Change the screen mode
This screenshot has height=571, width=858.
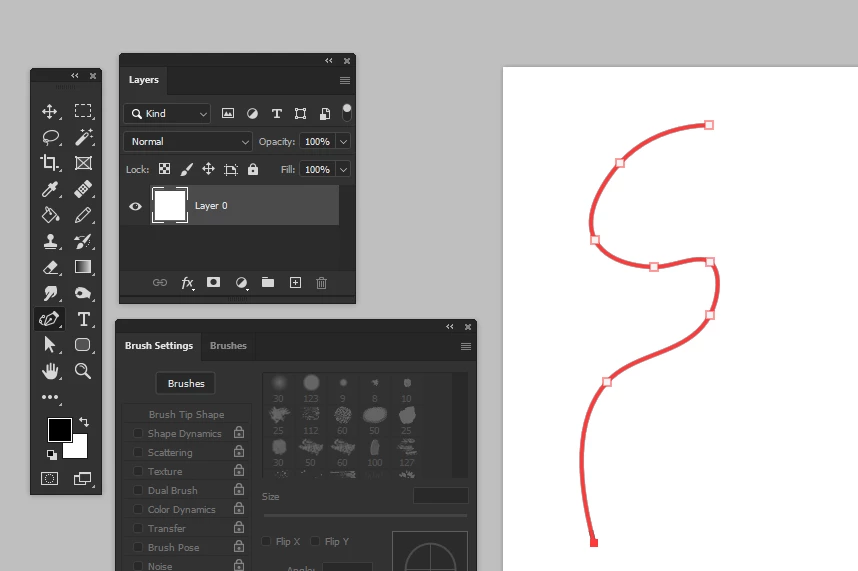coord(83,479)
